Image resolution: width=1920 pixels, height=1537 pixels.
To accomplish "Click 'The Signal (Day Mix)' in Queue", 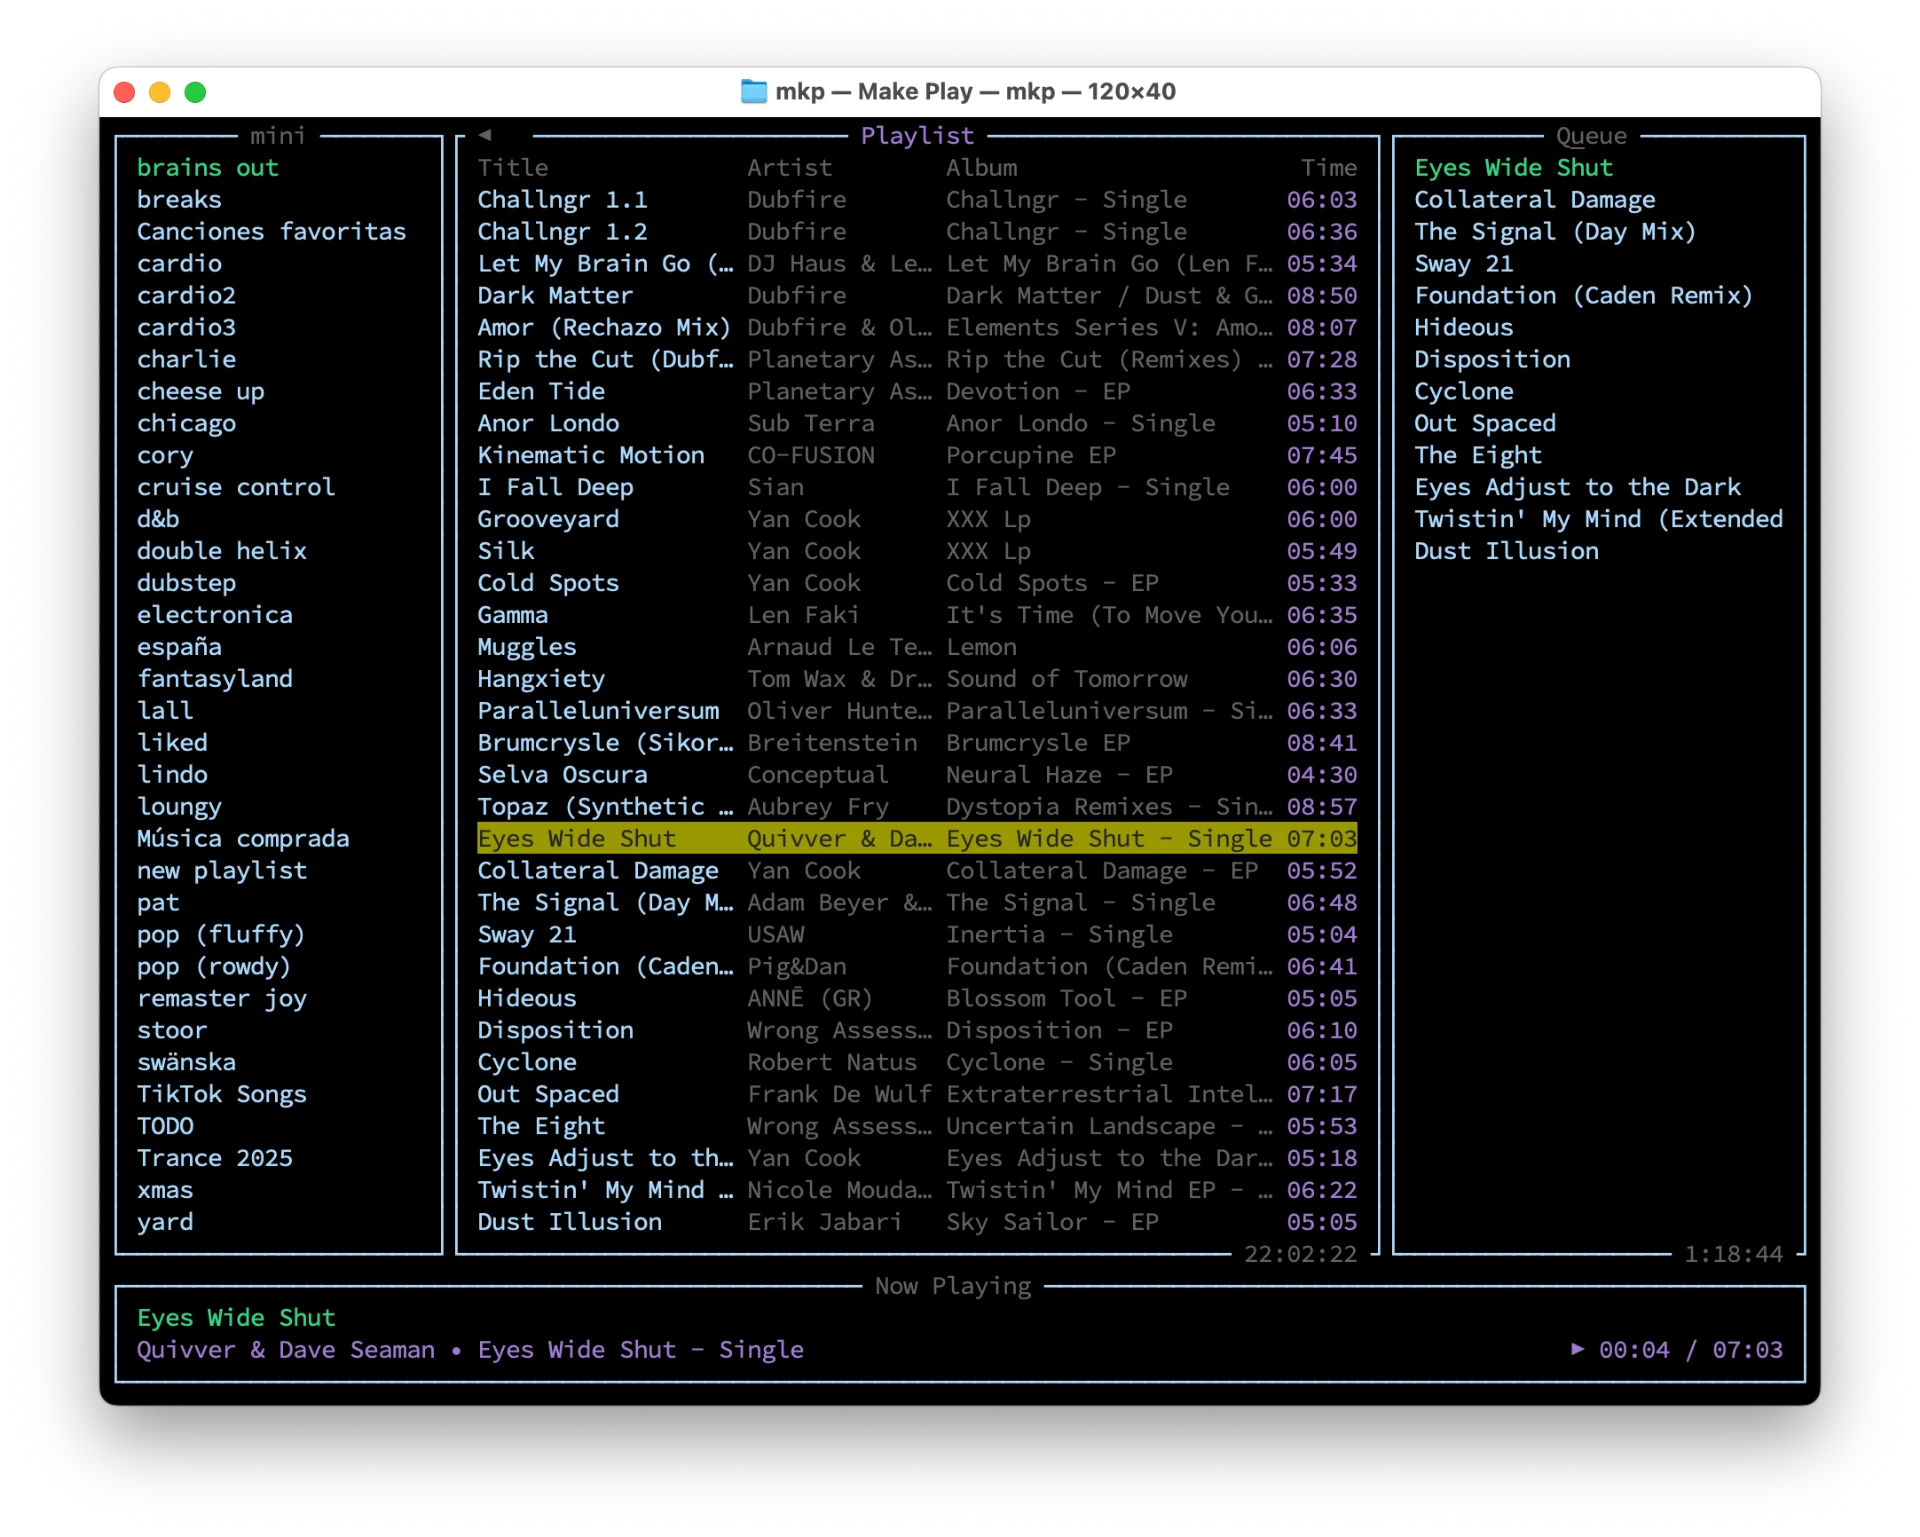I will click(1555, 231).
